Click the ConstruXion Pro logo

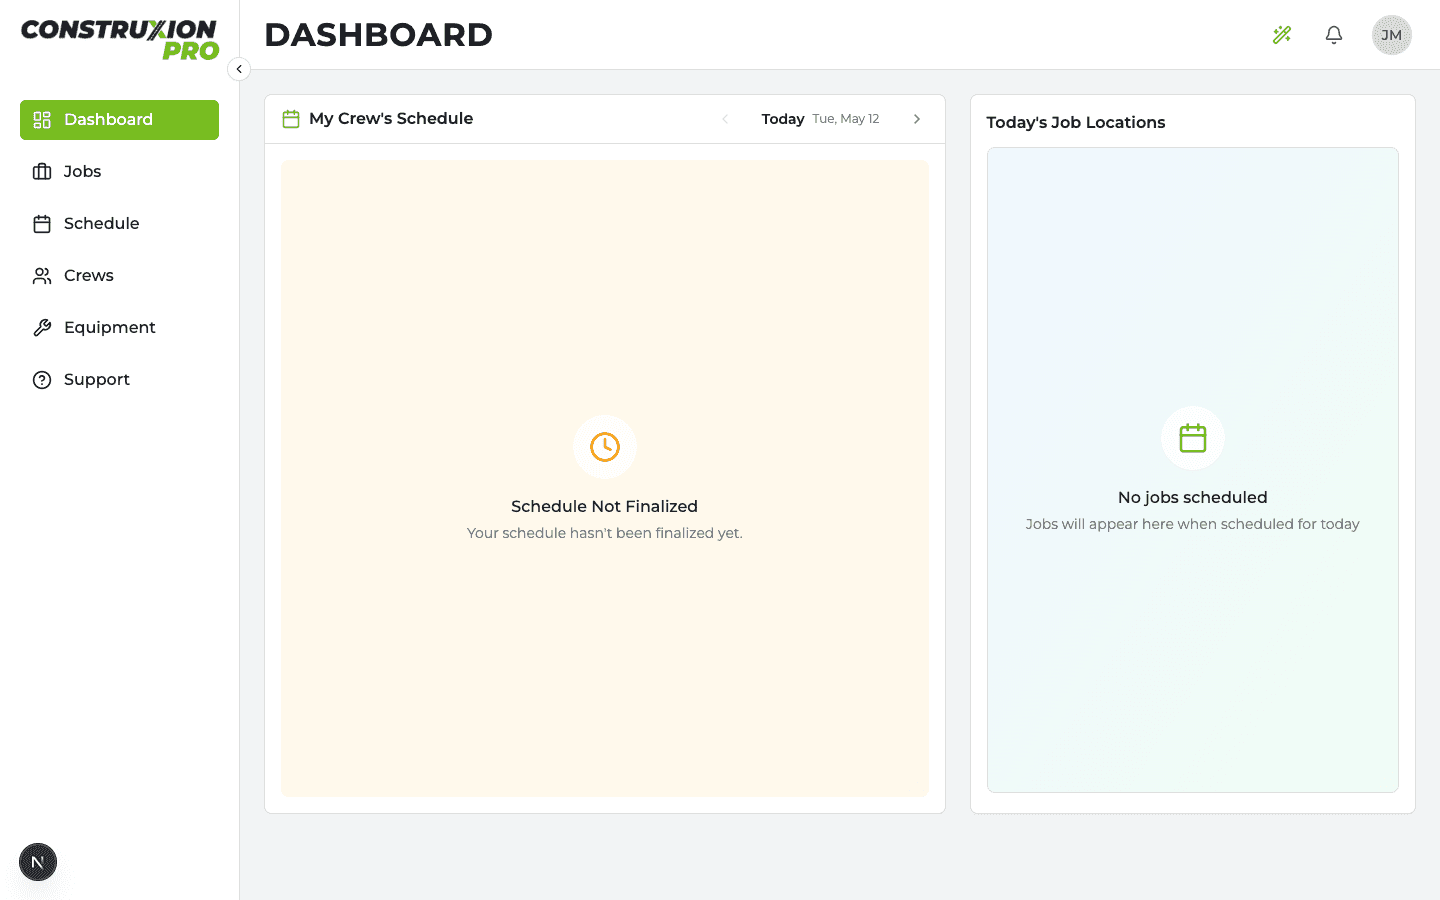(120, 40)
